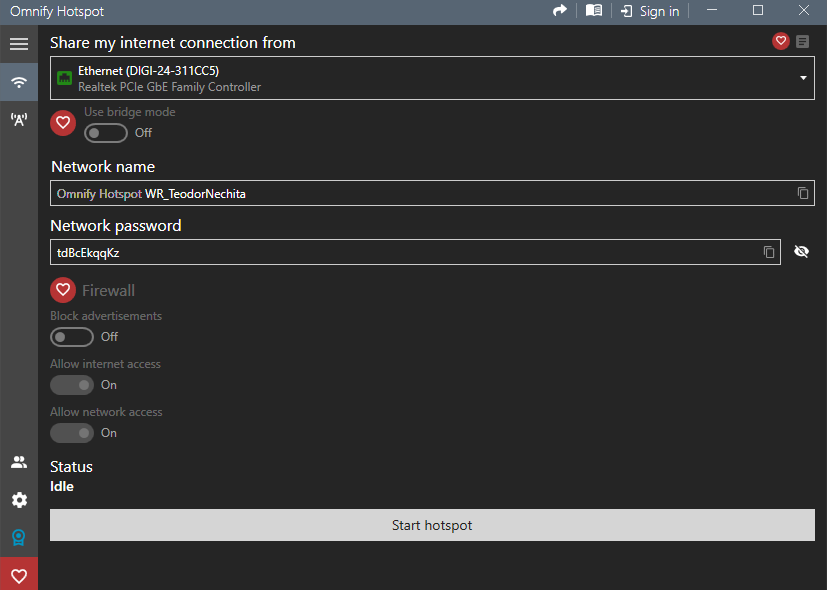Copy the network password with clipboard icon

(769, 252)
